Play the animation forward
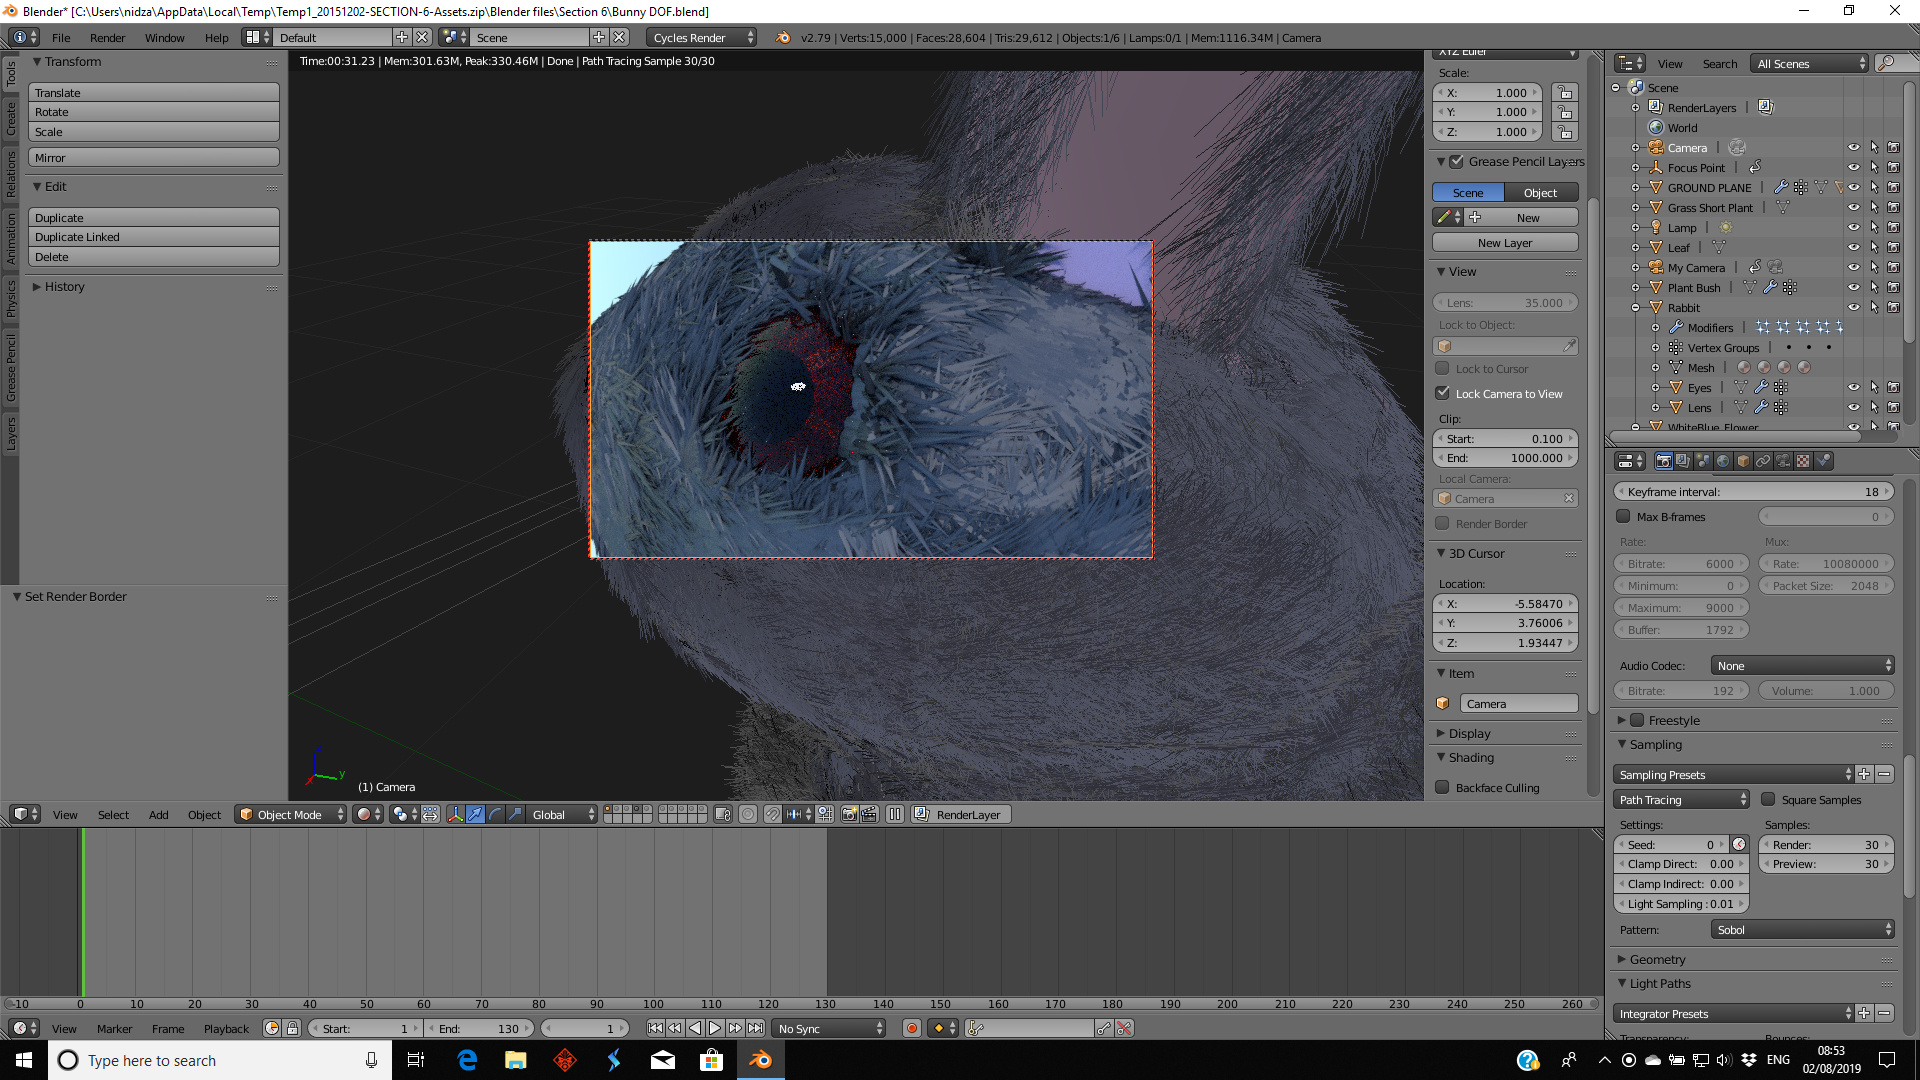The width and height of the screenshot is (1920, 1080). (x=715, y=1028)
